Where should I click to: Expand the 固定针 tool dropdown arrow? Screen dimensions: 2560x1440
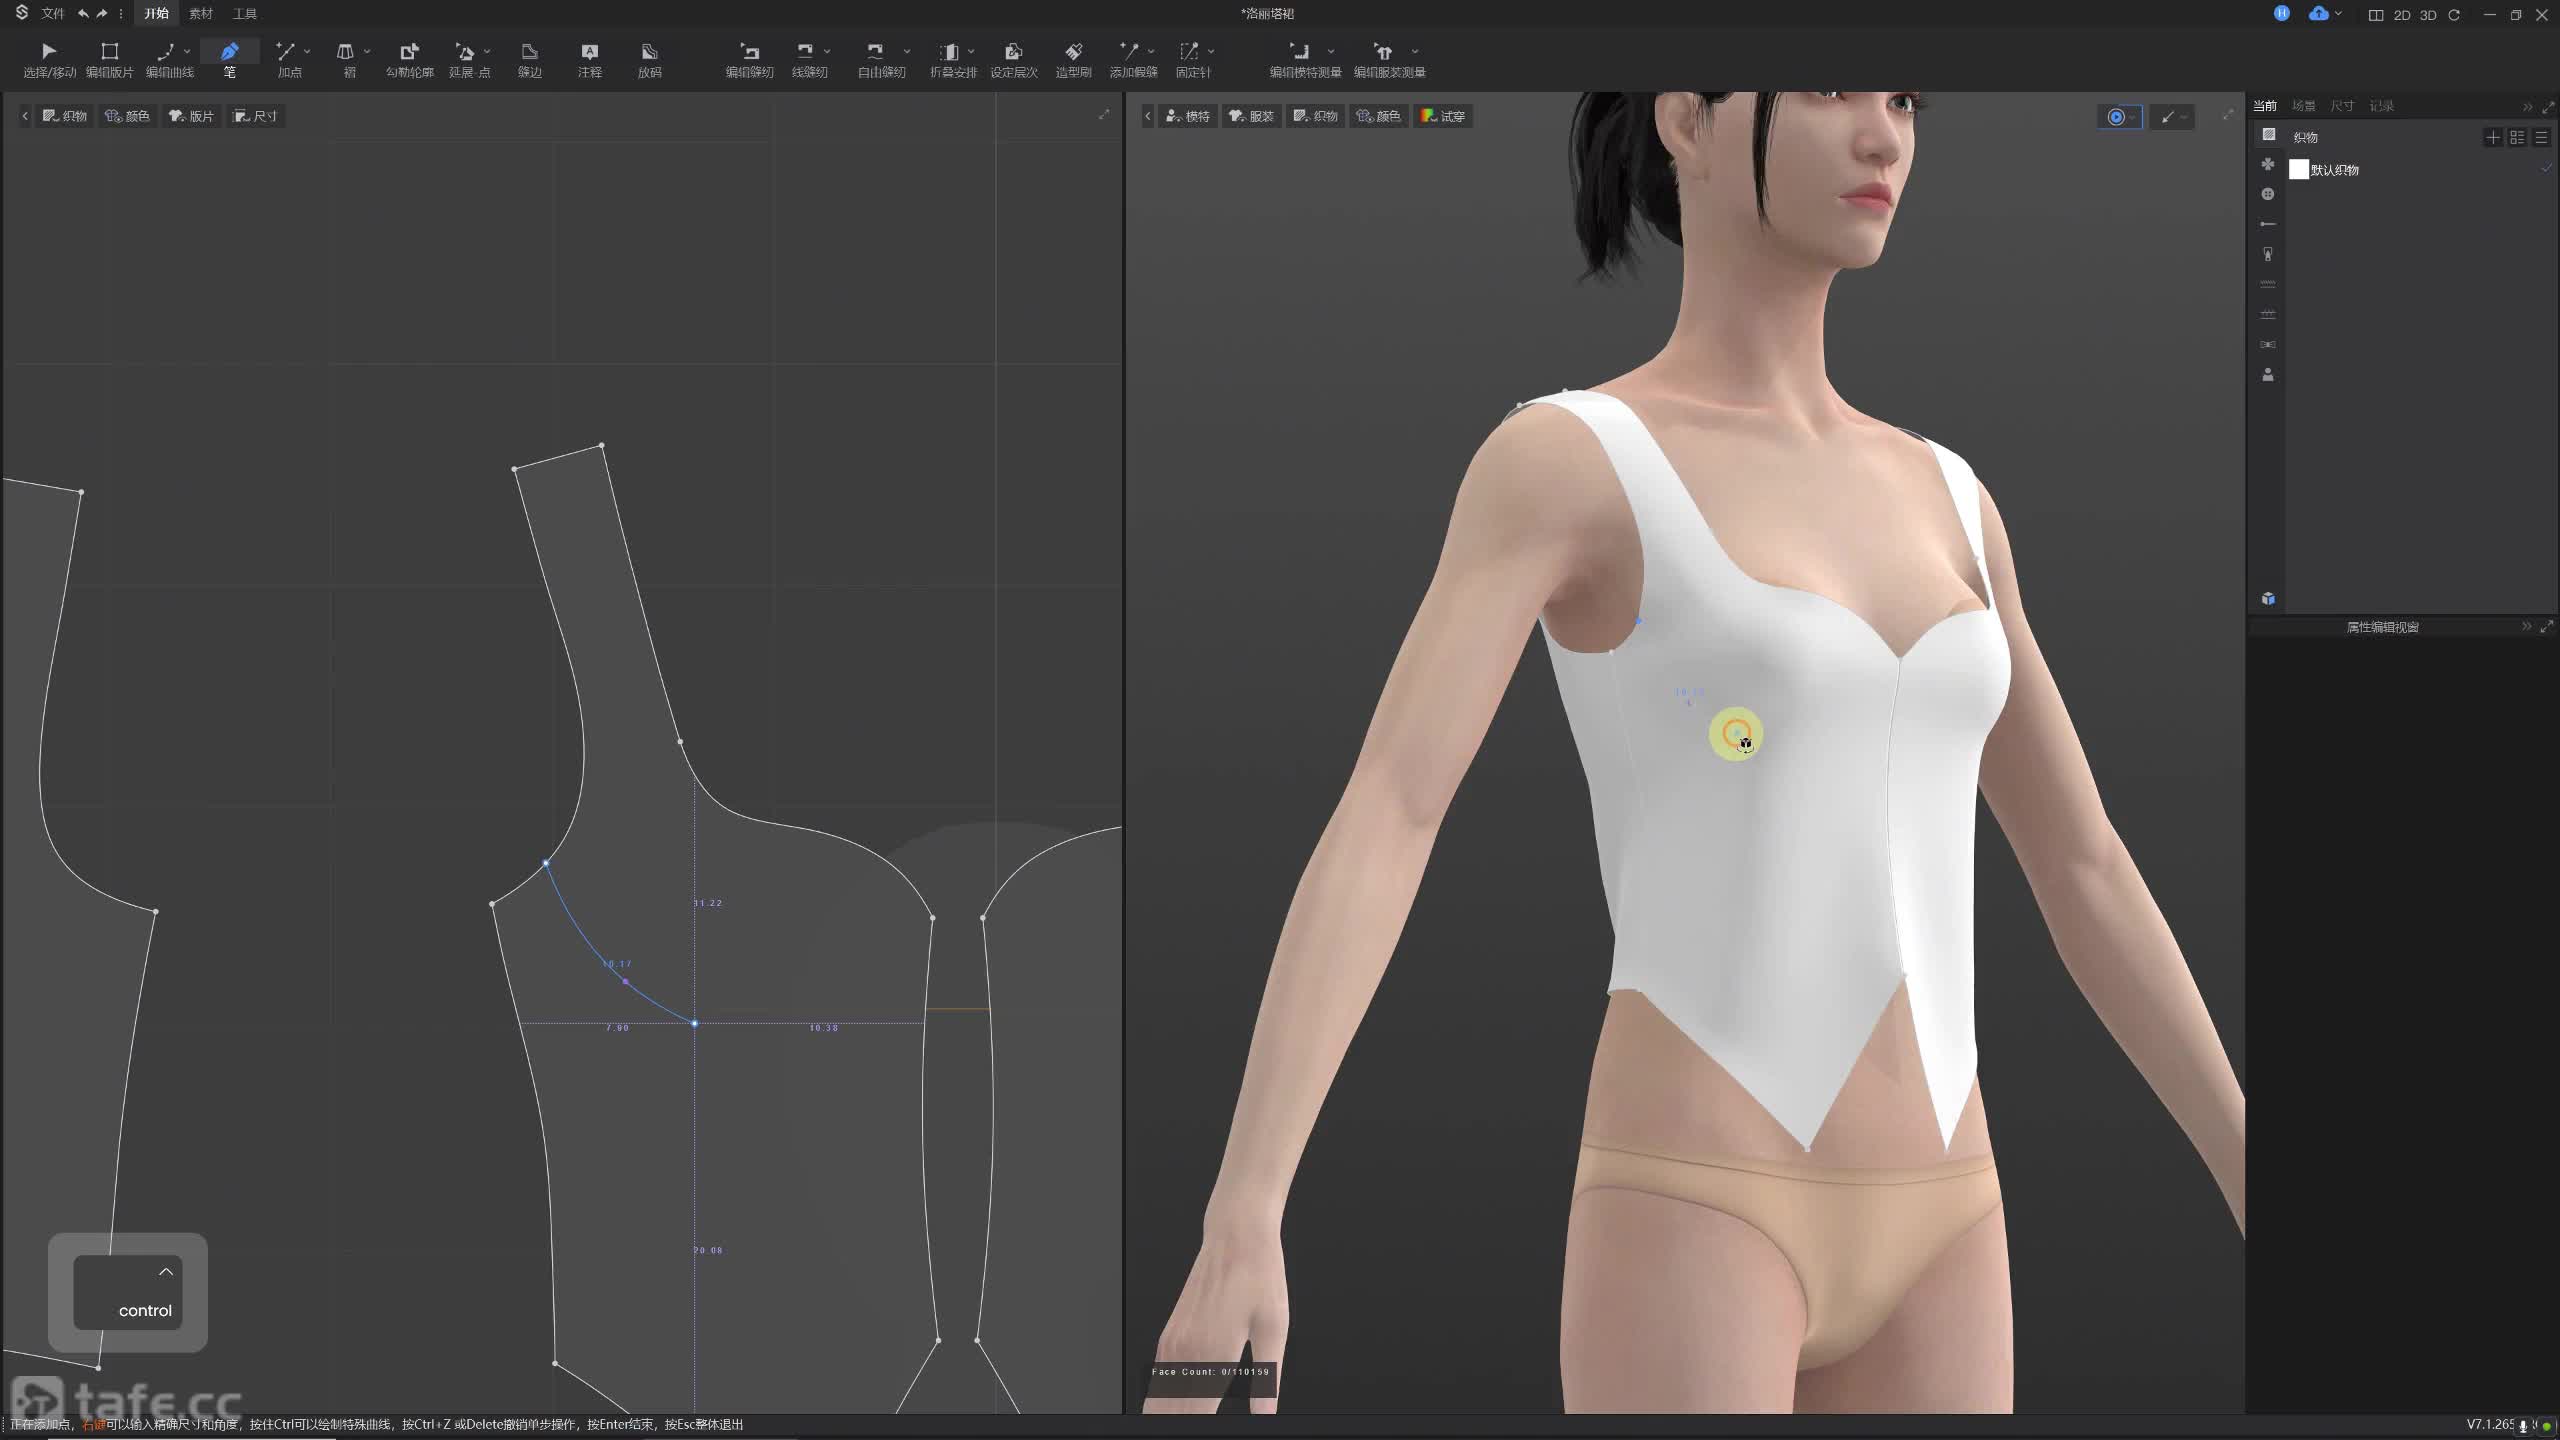coord(1211,51)
